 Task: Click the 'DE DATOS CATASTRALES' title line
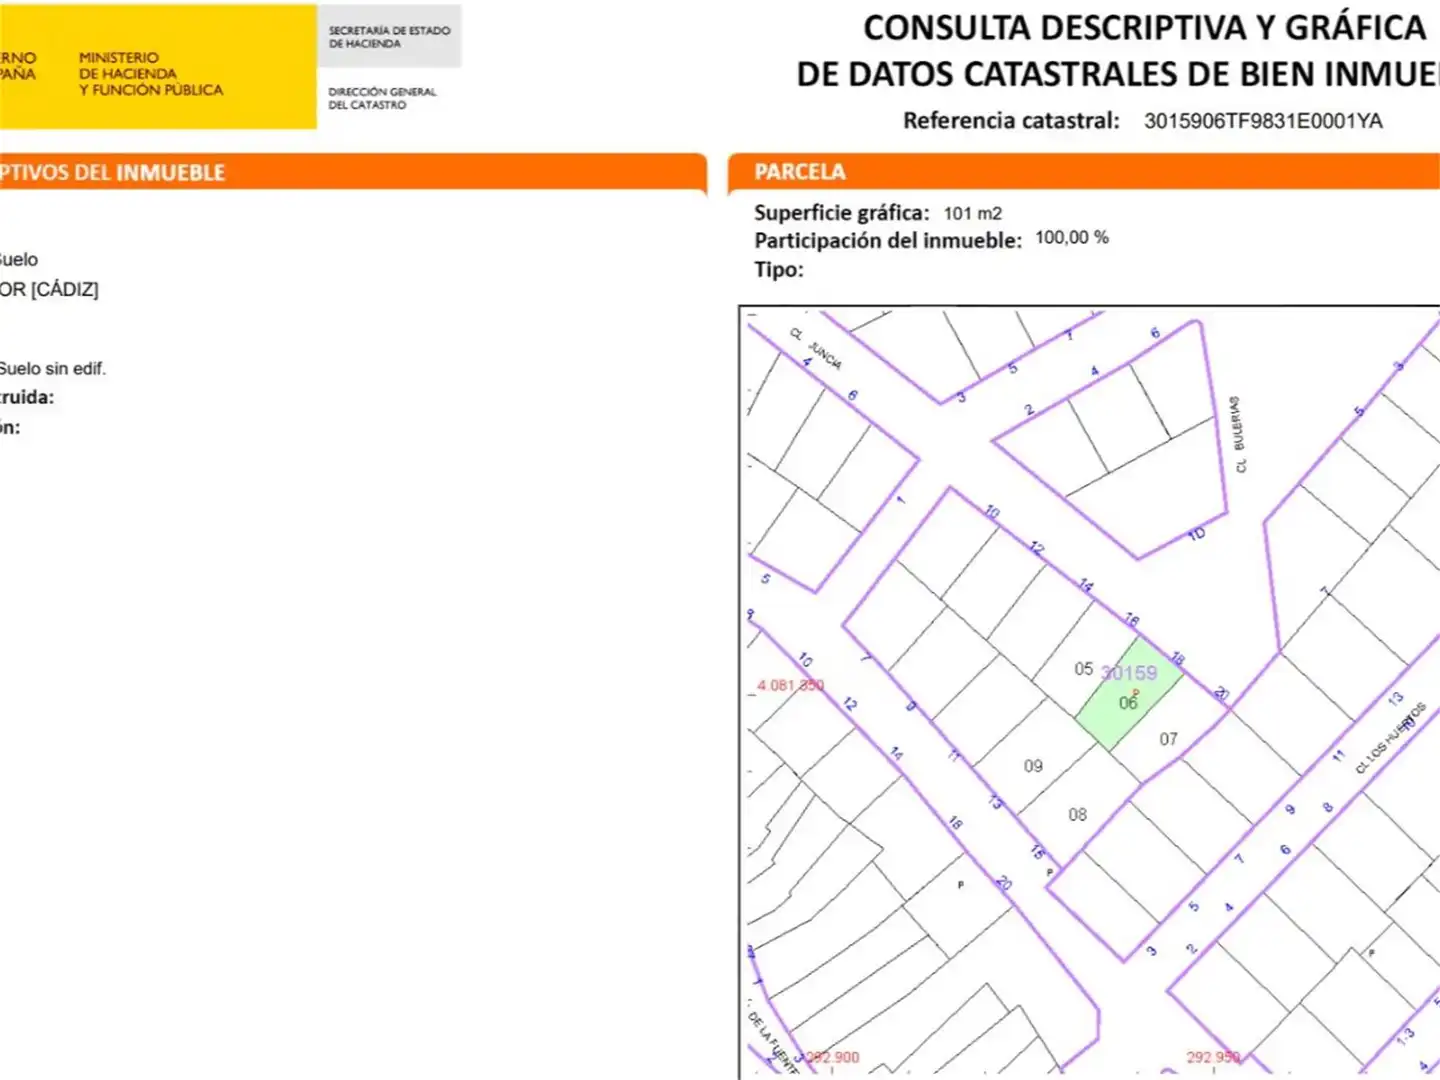pos(1117,75)
